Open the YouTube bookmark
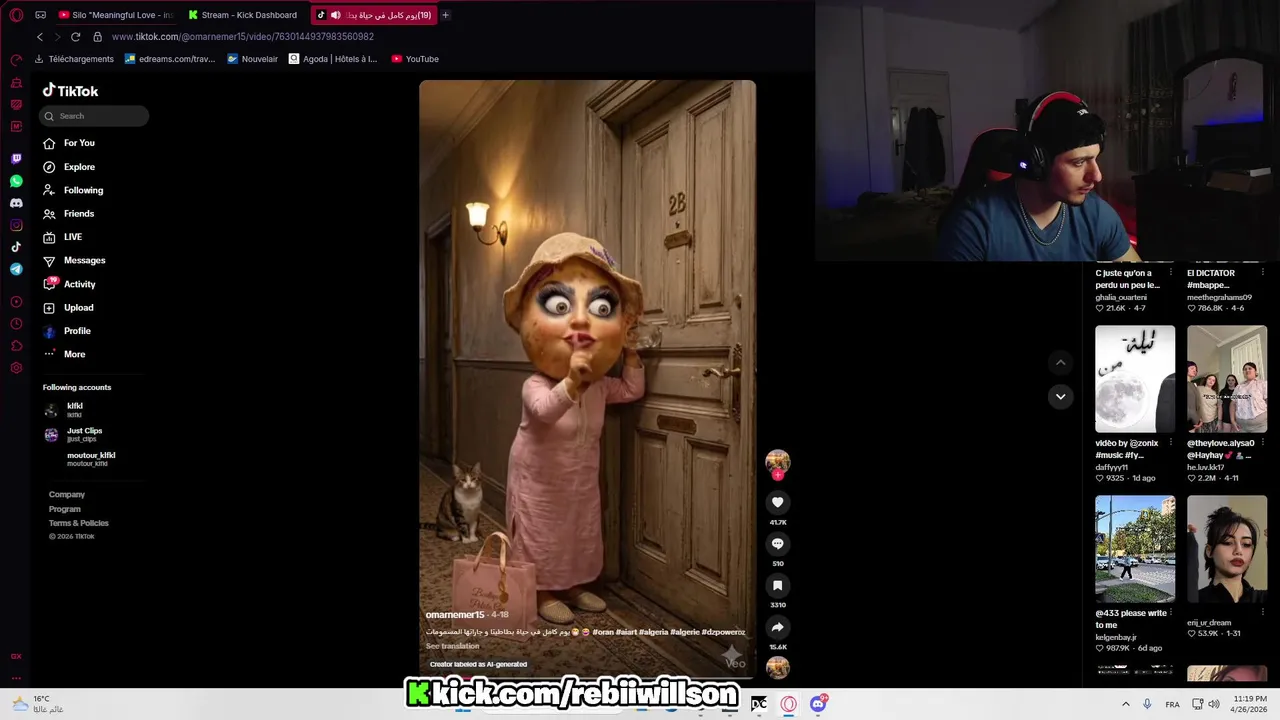 click(x=415, y=59)
